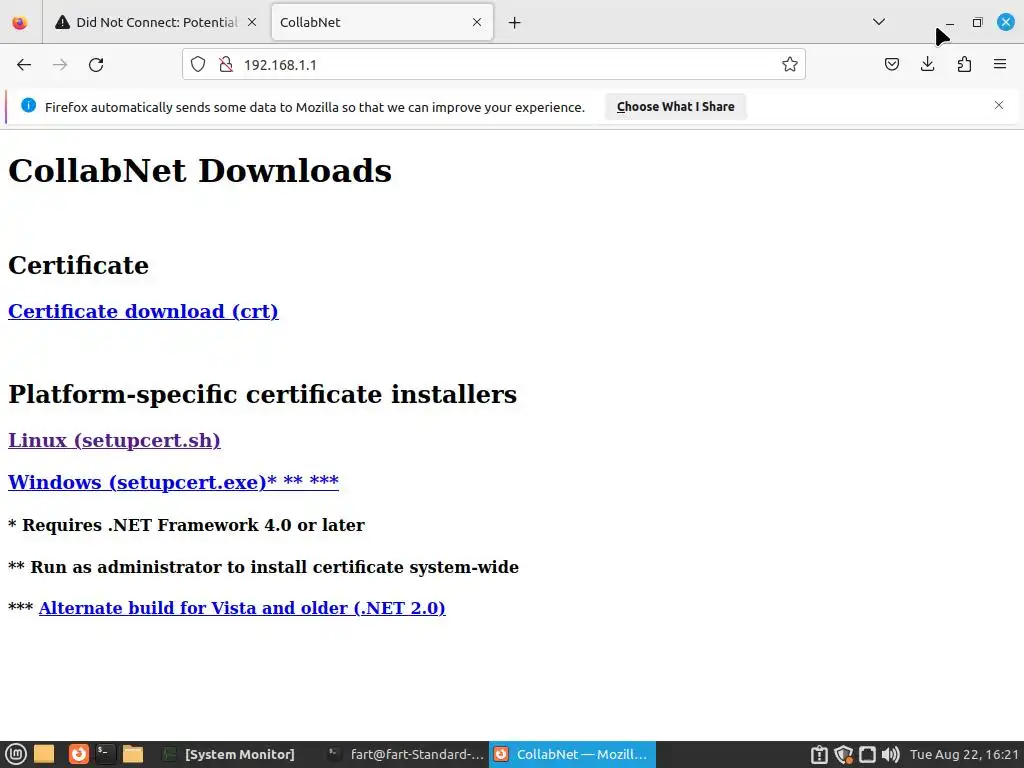The height and width of the screenshot is (768, 1024).
Task: List all tabs dropdown arrow
Action: point(879,22)
